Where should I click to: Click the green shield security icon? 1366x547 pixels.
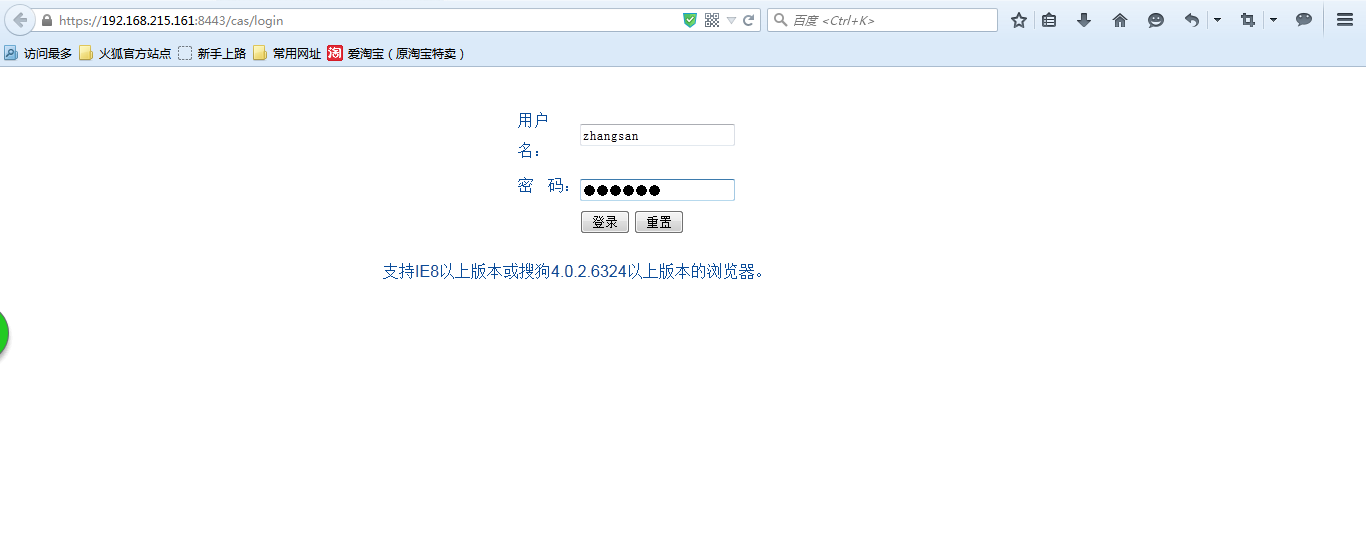690,20
